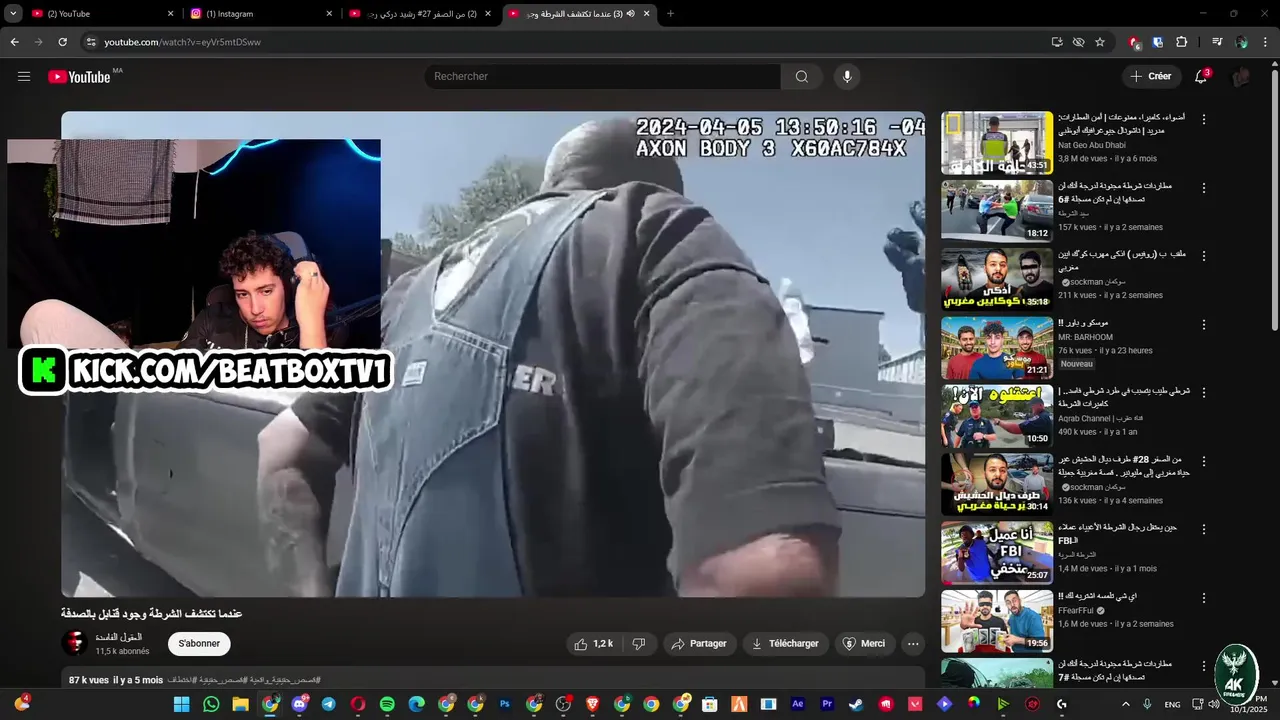Open more actions ellipsis below video
The width and height of the screenshot is (1280, 720).
point(913,644)
